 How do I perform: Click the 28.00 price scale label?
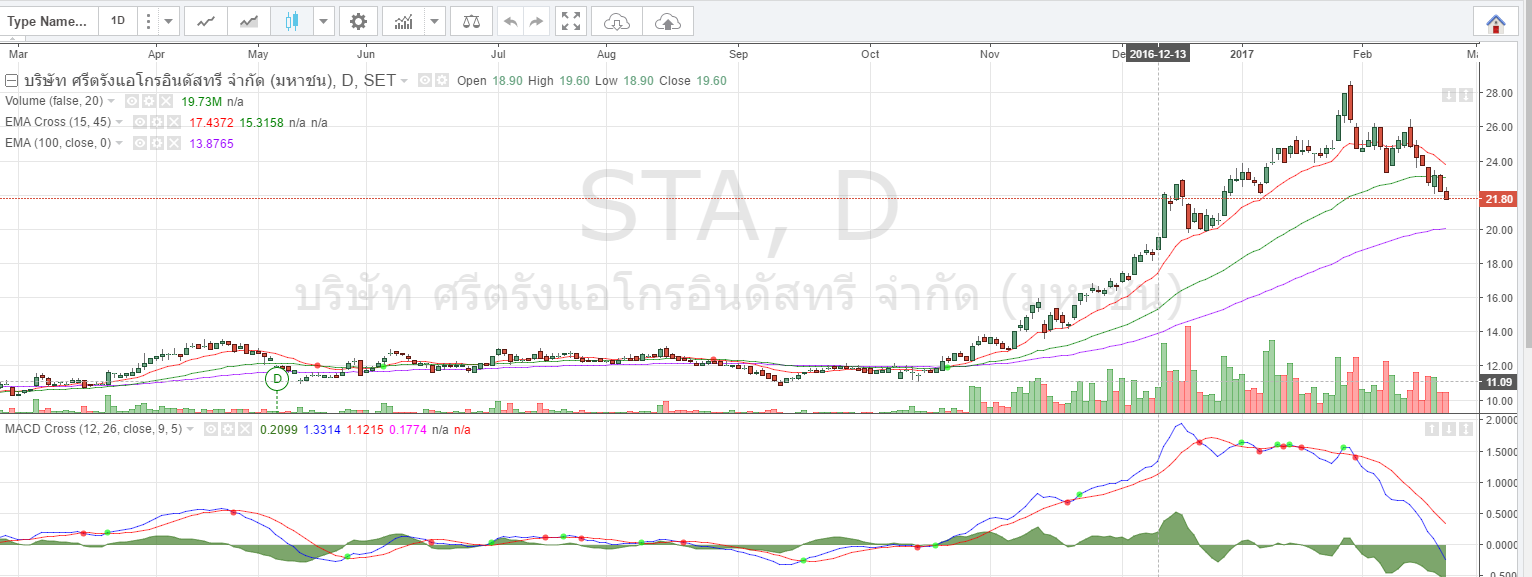click(1497, 93)
